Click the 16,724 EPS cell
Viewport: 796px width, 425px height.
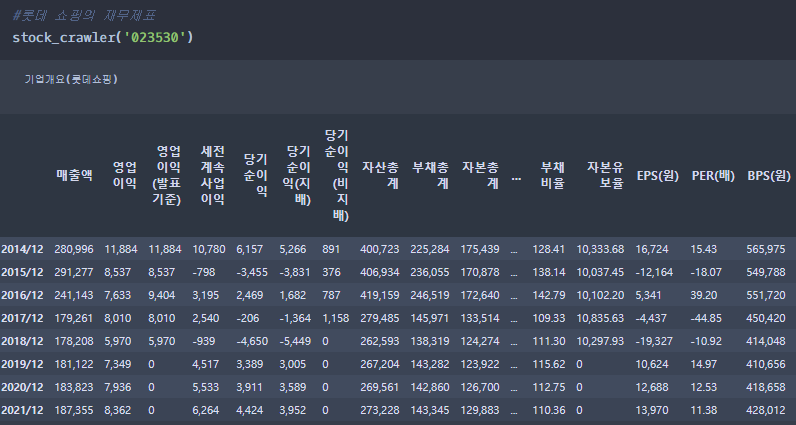pos(652,249)
